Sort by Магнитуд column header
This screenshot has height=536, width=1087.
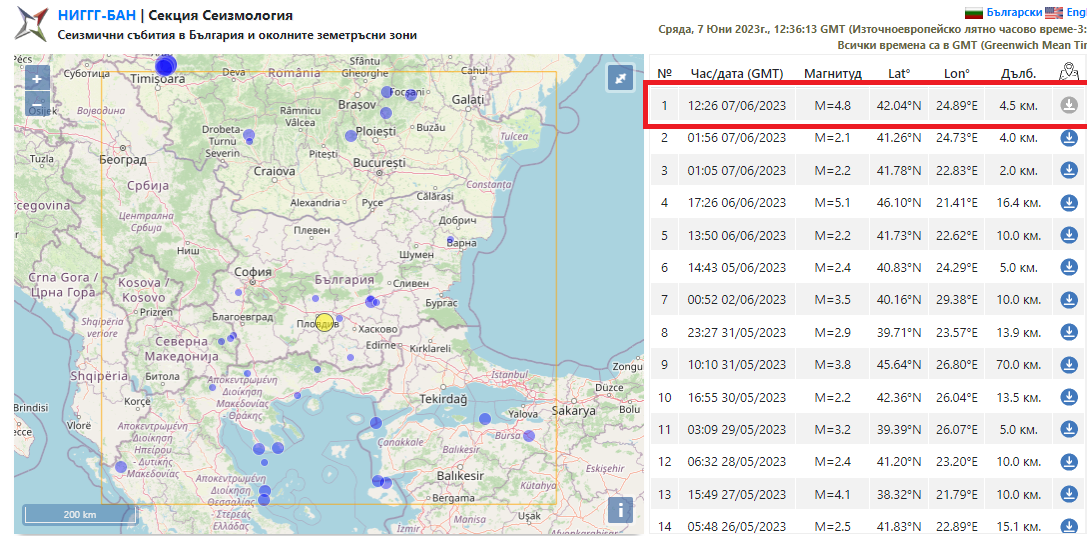(832, 73)
